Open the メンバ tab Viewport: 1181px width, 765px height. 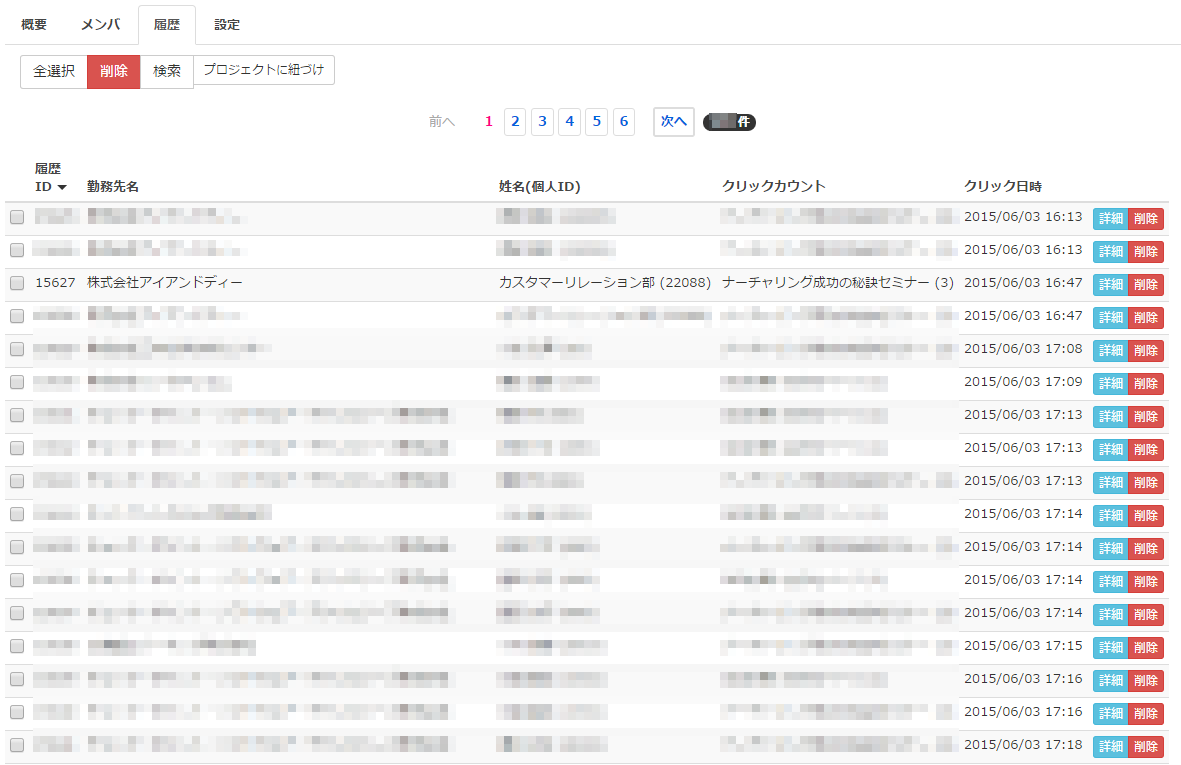pyautogui.click(x=100, y=25)
